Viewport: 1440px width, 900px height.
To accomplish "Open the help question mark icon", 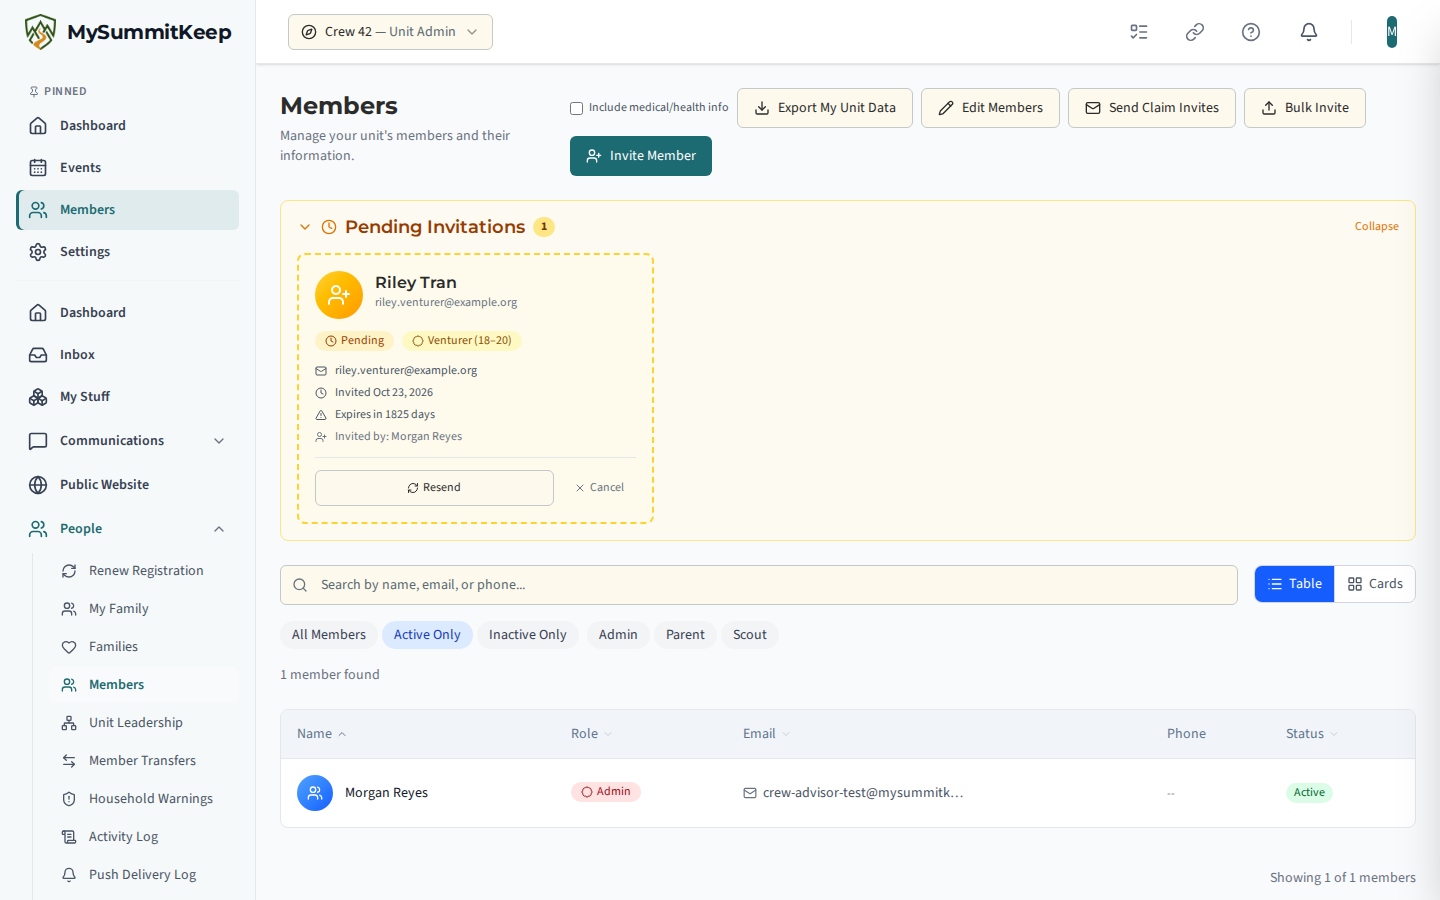I will 1251,32.
